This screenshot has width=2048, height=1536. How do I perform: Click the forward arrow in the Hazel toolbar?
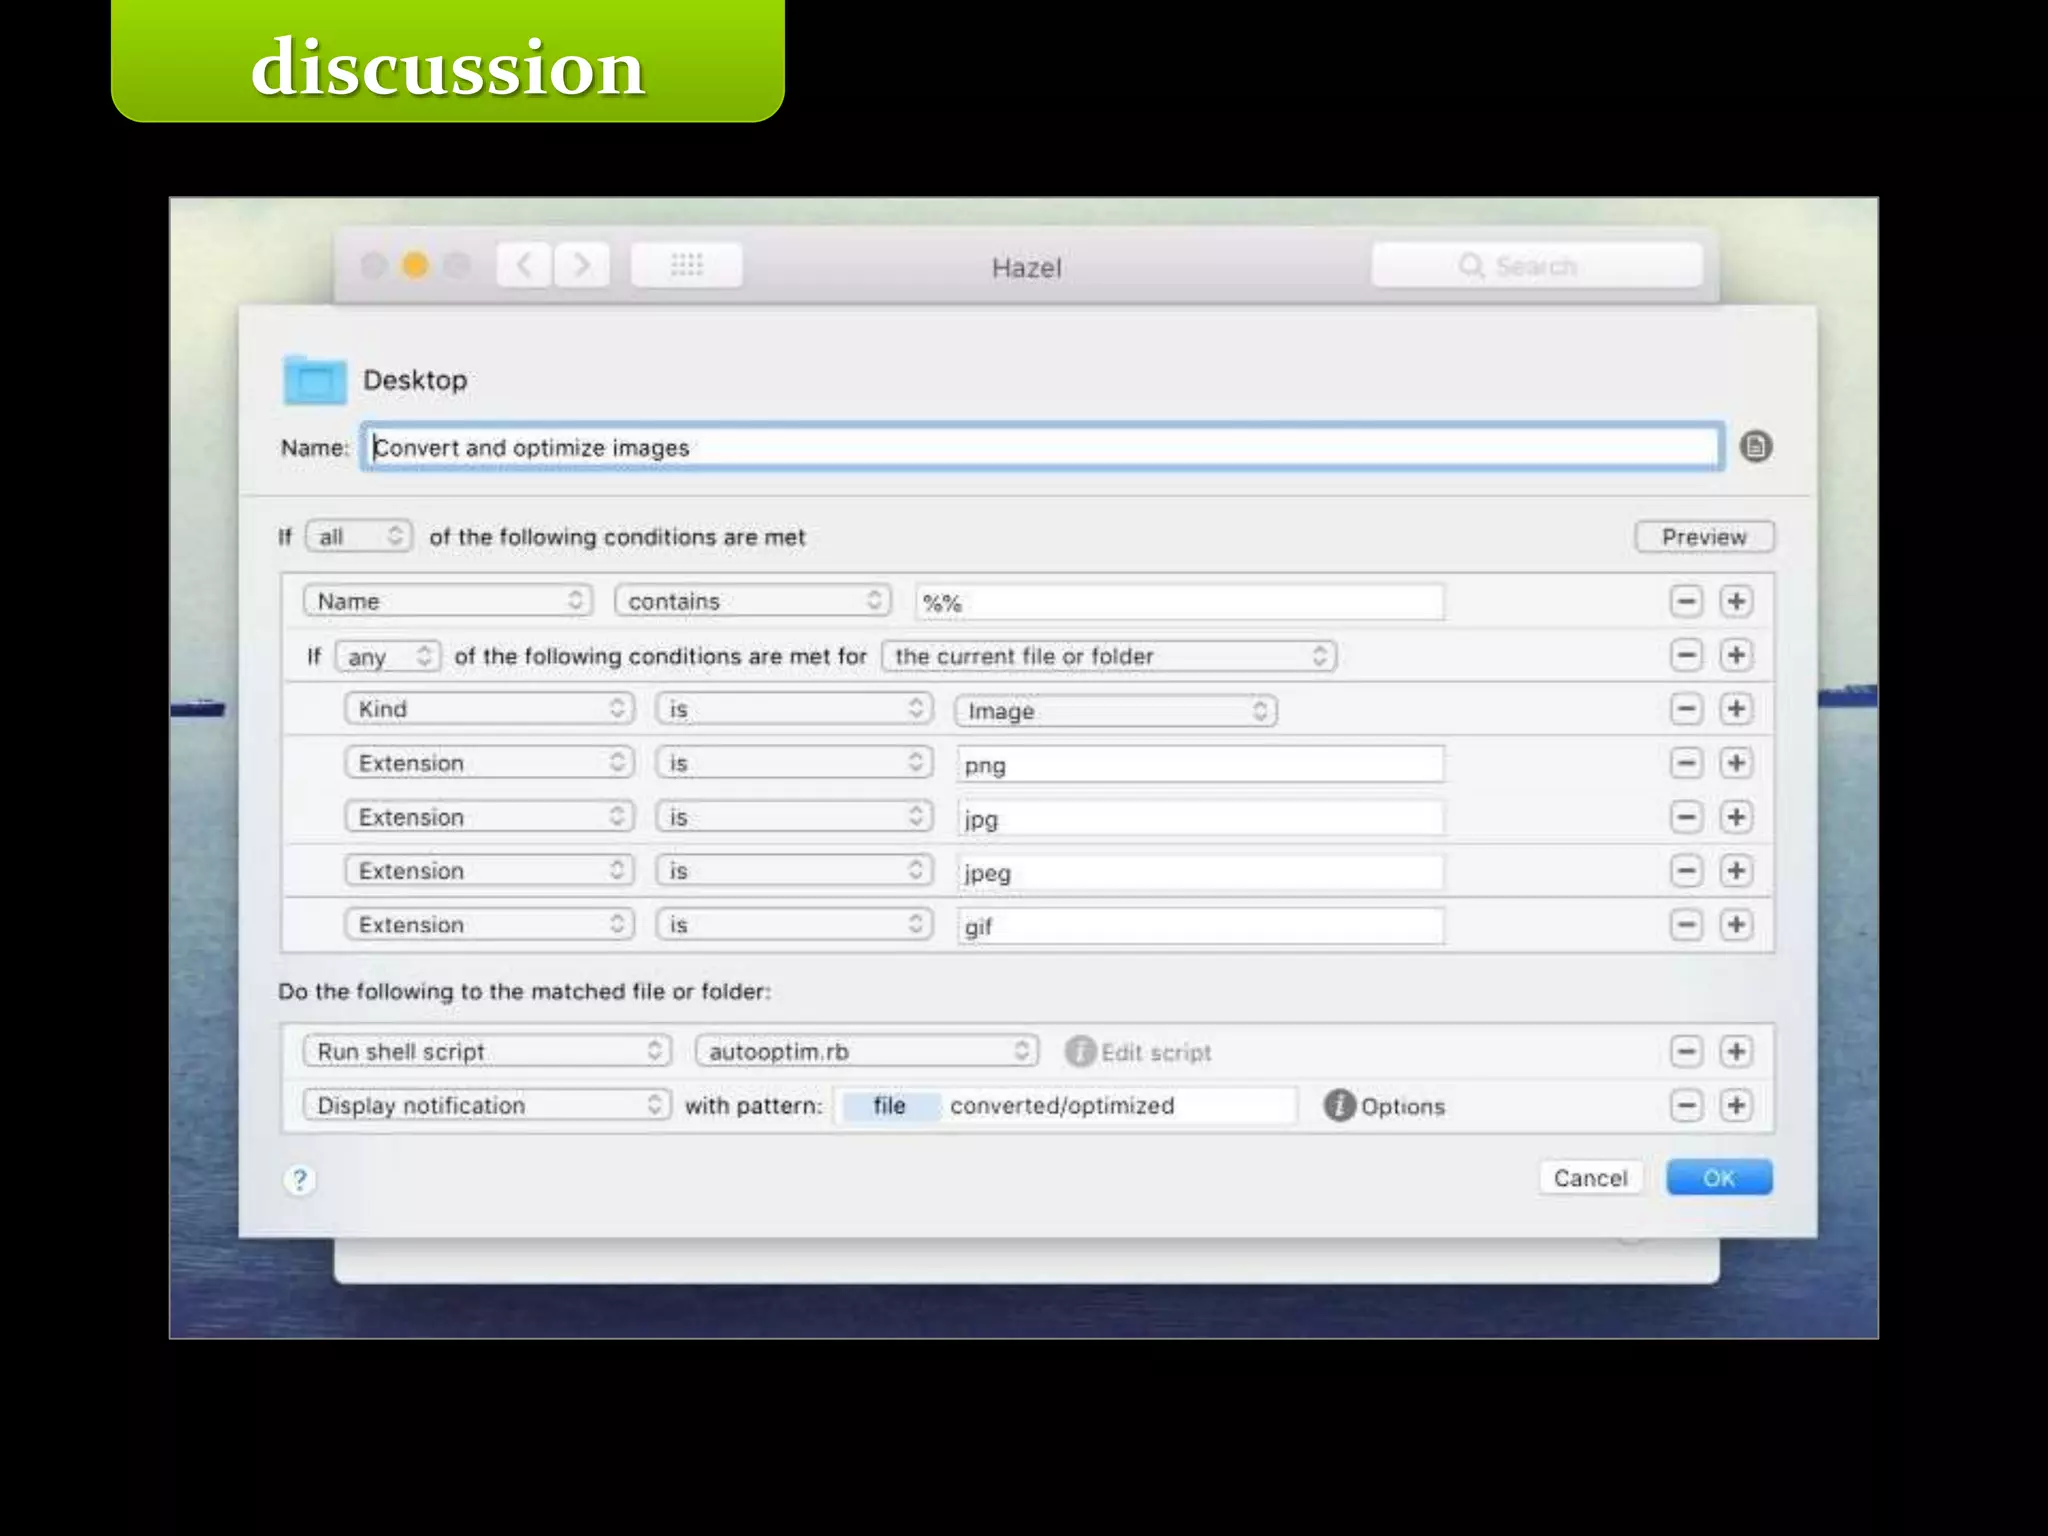582,265
